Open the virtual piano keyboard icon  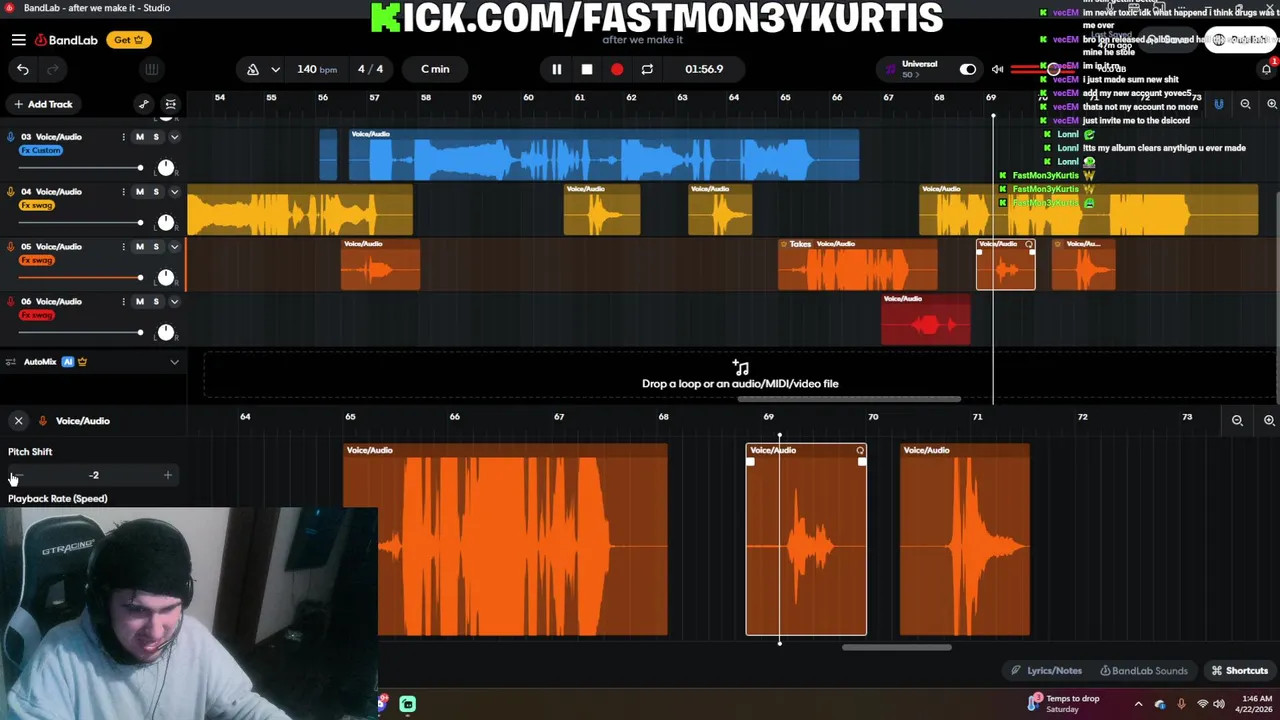coord(151,69)
